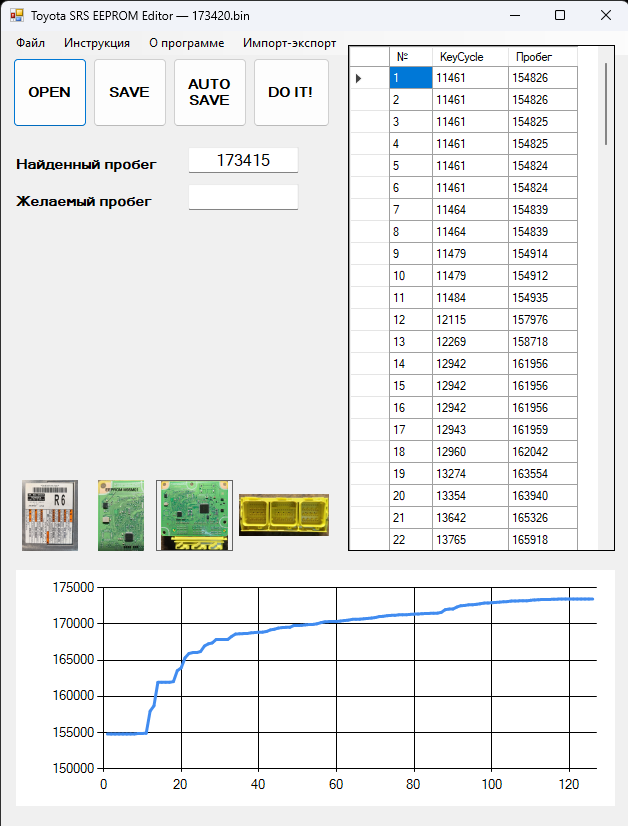Click the 100 label on the chart x-axis
Screen dimensions: 628x826
(x=492, y=784)
